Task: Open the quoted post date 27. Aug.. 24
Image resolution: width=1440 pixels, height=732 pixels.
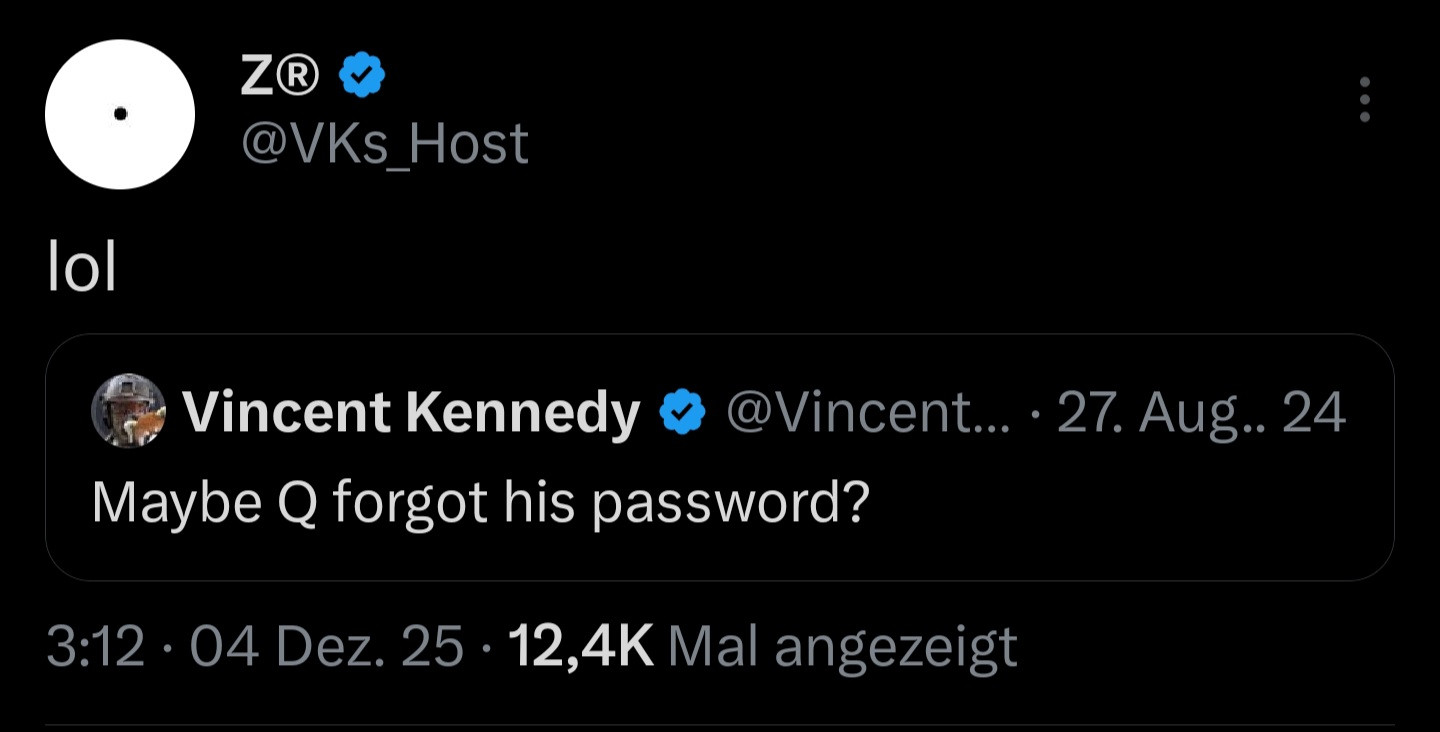Action: (1200, 413)
